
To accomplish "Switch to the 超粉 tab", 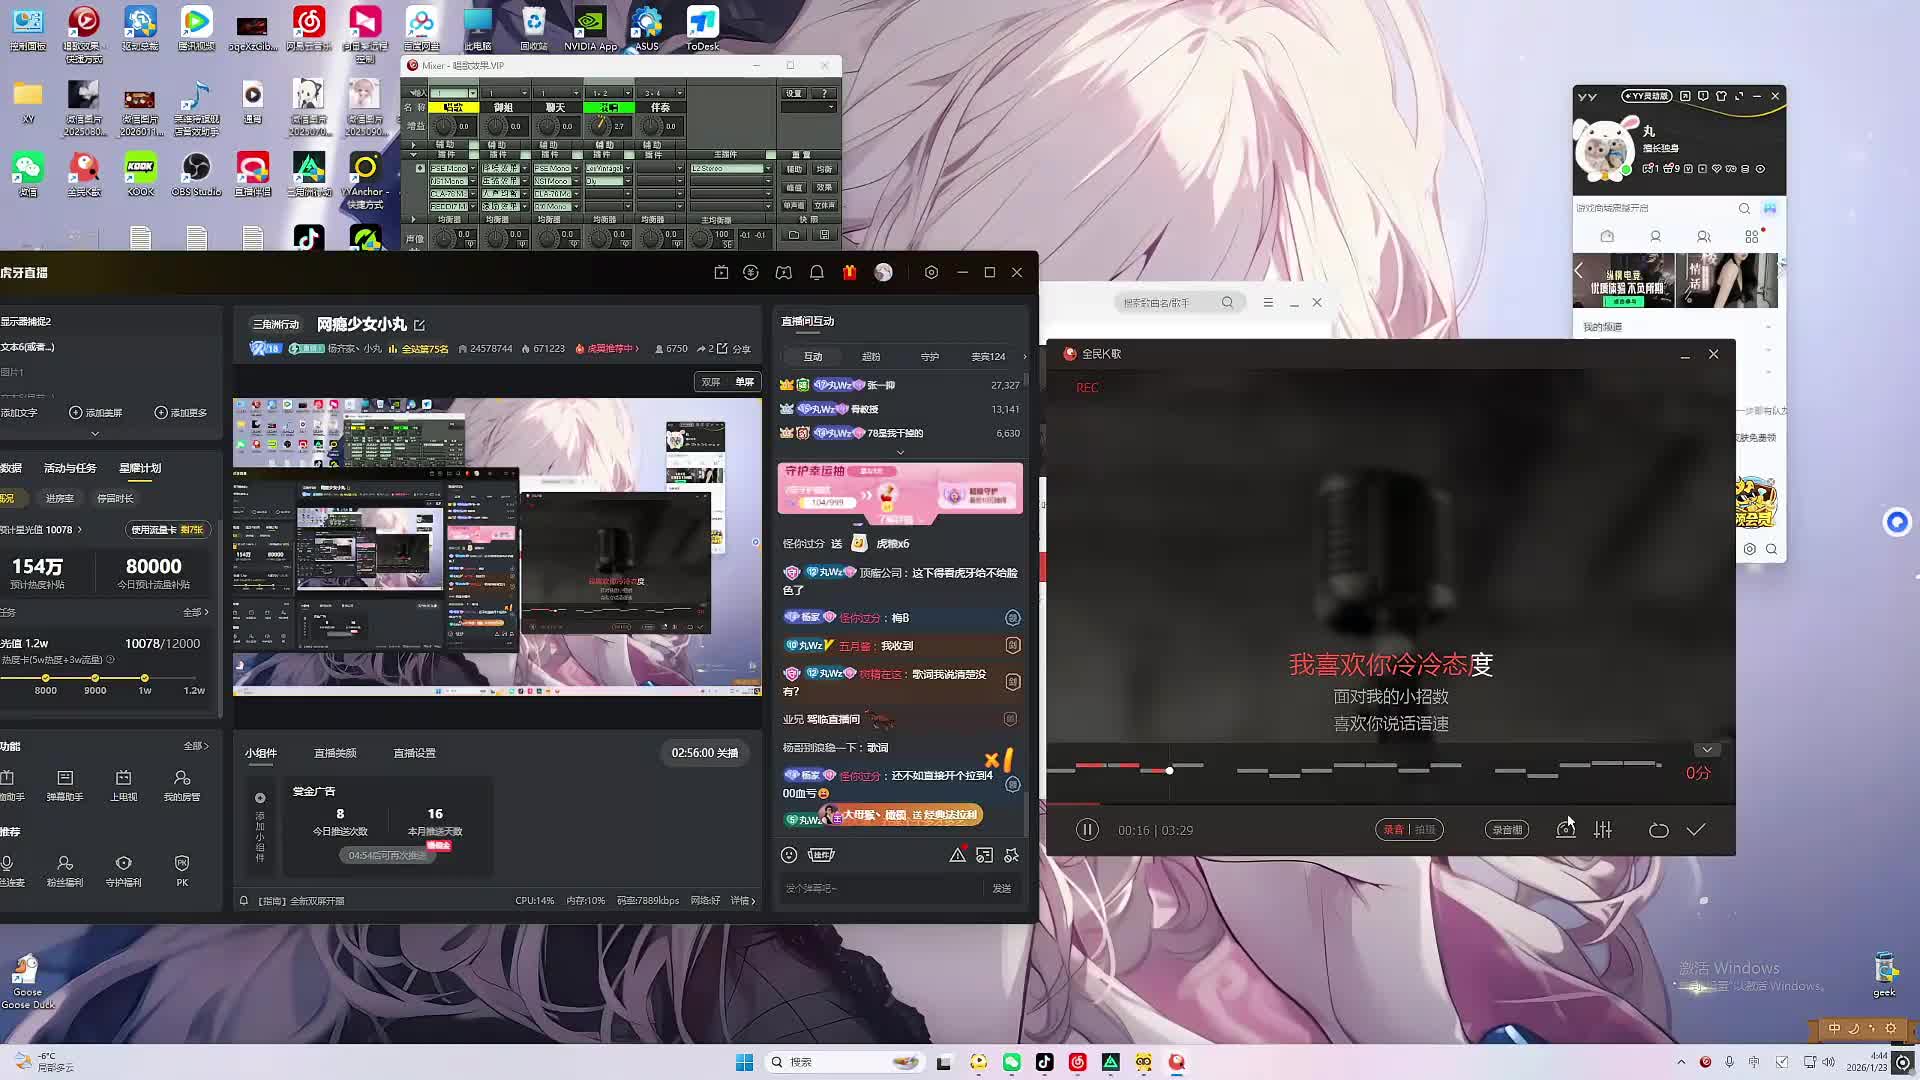I will click(x=871, y=357).
